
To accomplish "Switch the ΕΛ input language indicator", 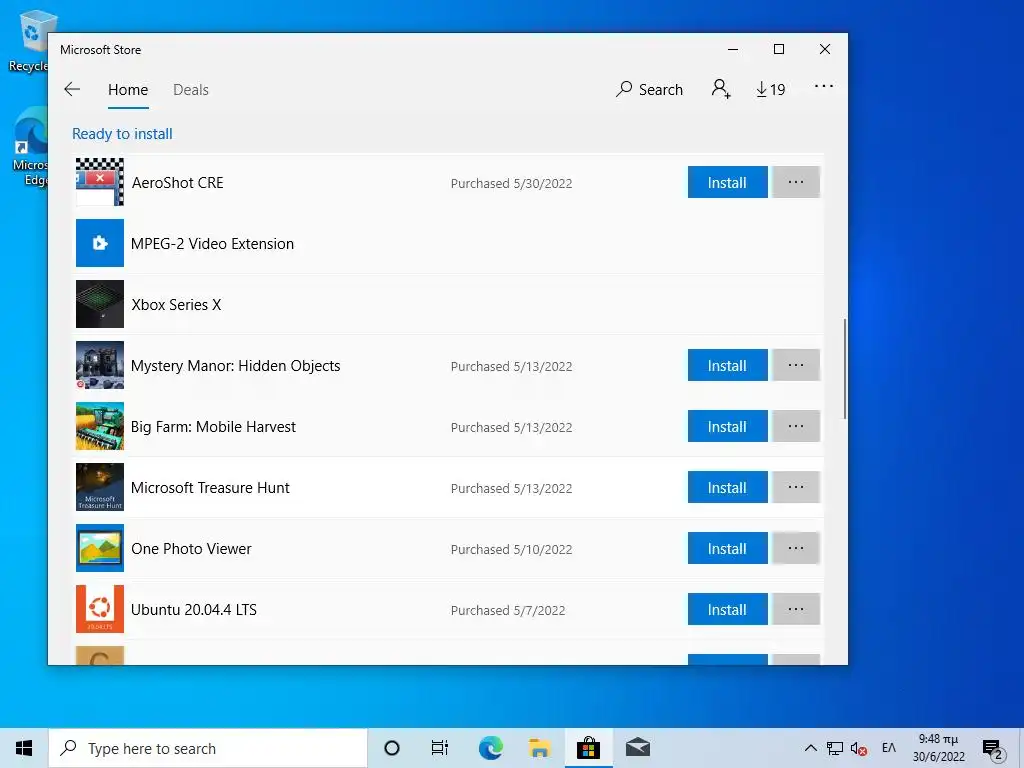I will coord(889,748).
